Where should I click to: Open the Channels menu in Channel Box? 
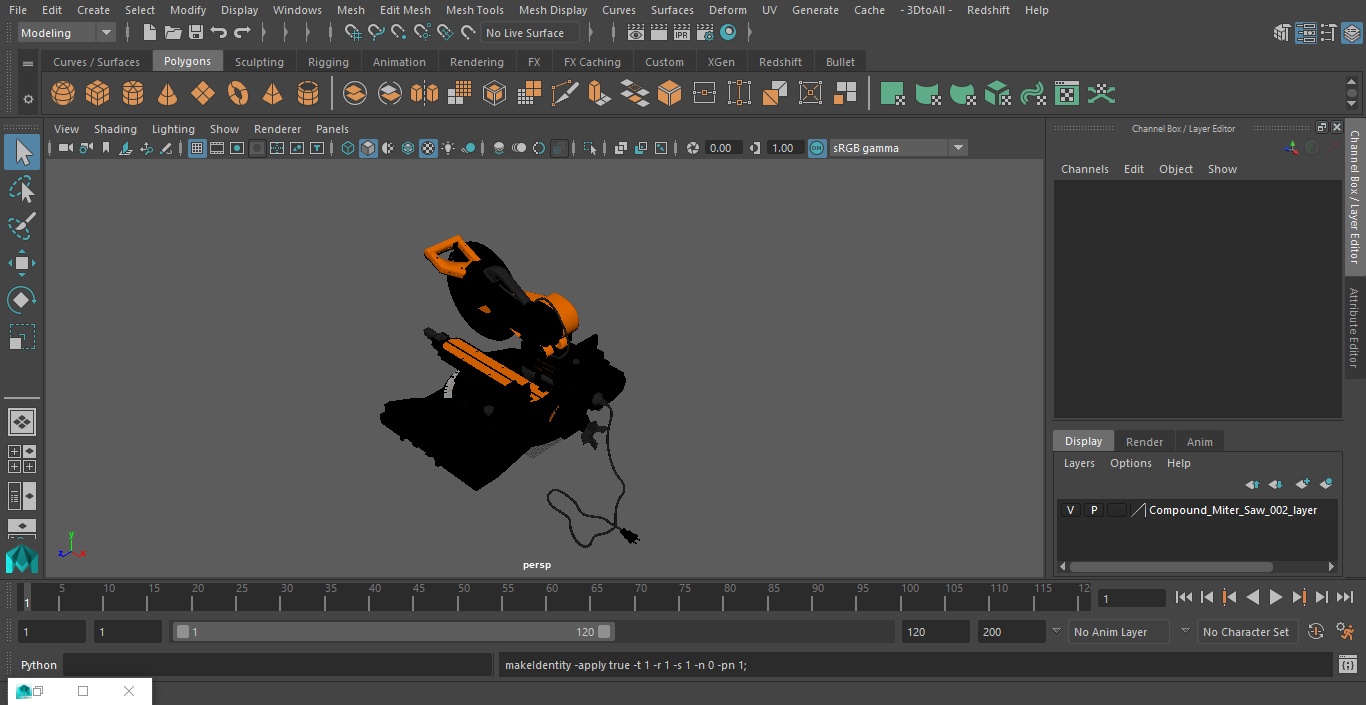pos(1085,169)
